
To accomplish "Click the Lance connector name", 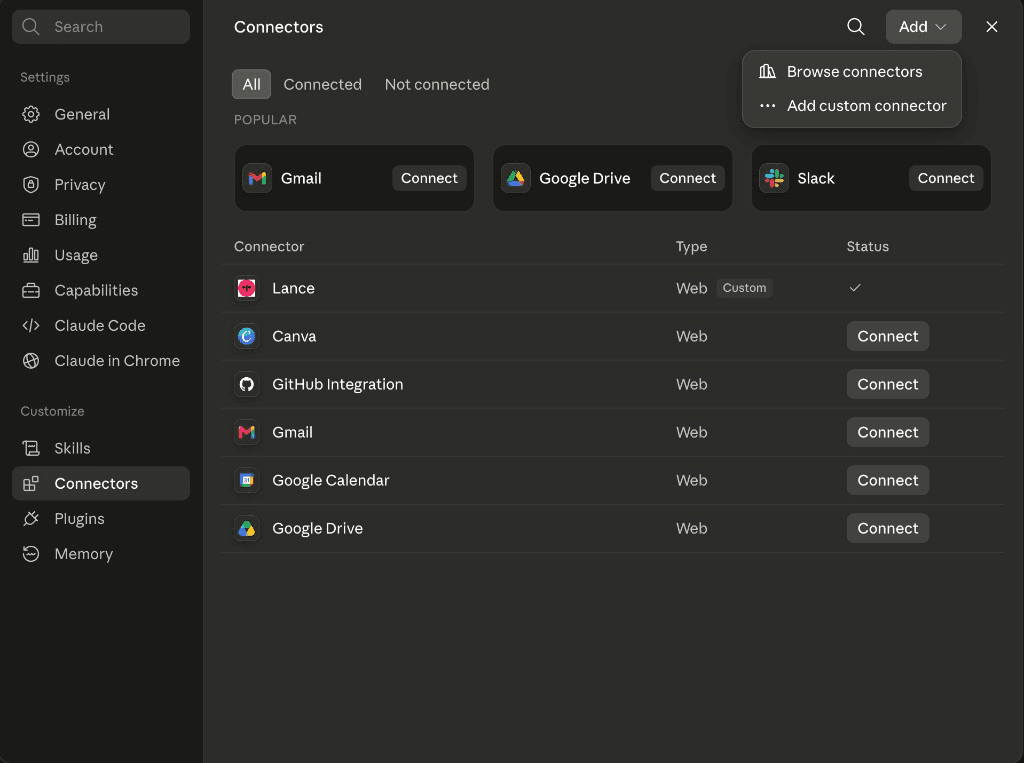I will tap(293, 288).
